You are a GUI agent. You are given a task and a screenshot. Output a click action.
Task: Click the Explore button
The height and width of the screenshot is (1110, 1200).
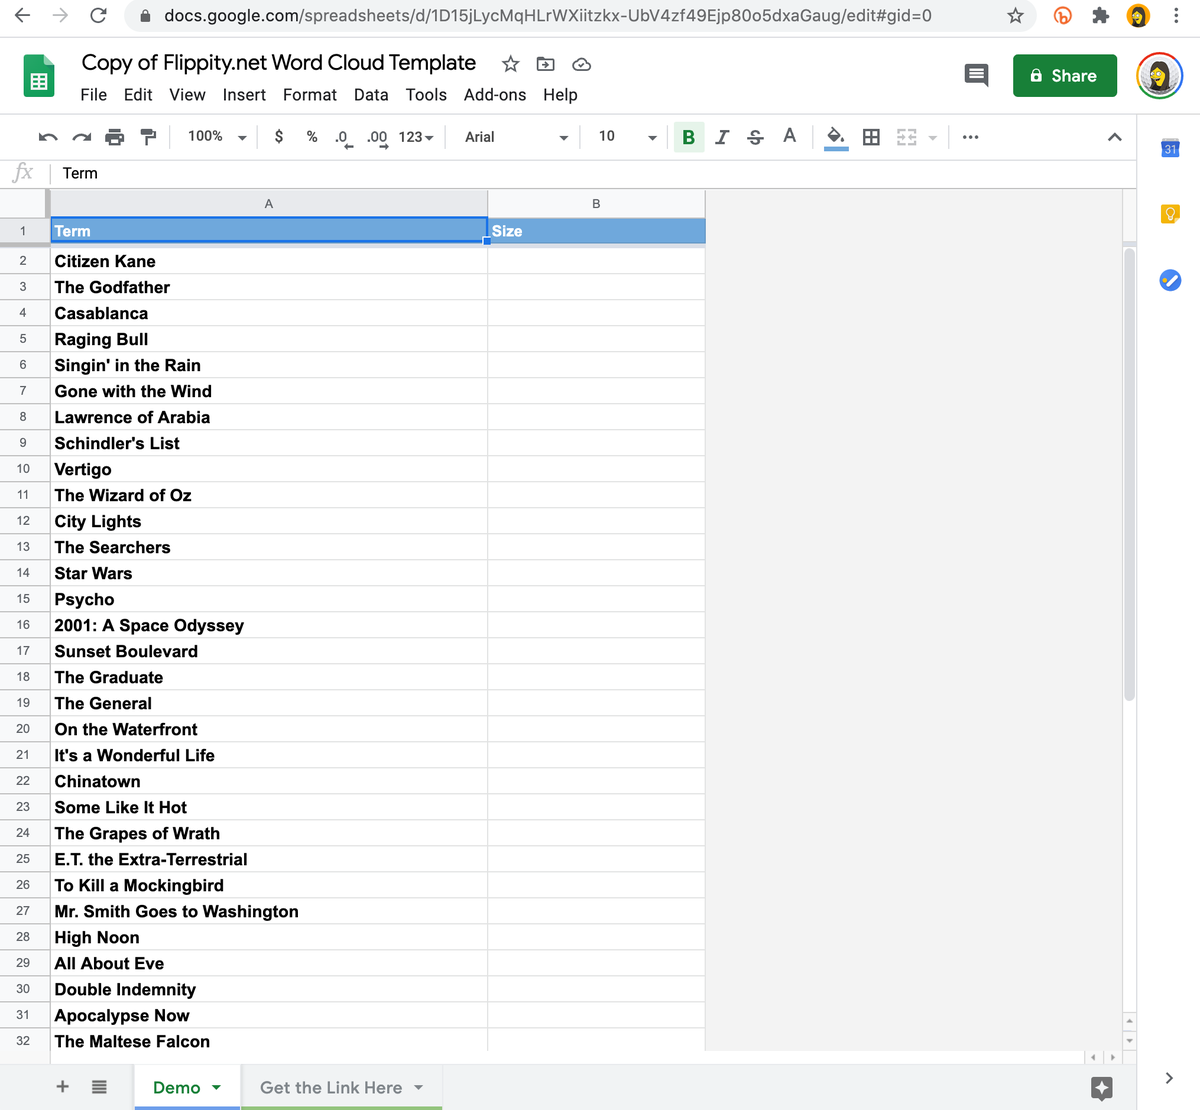tap(1102, 1088)
